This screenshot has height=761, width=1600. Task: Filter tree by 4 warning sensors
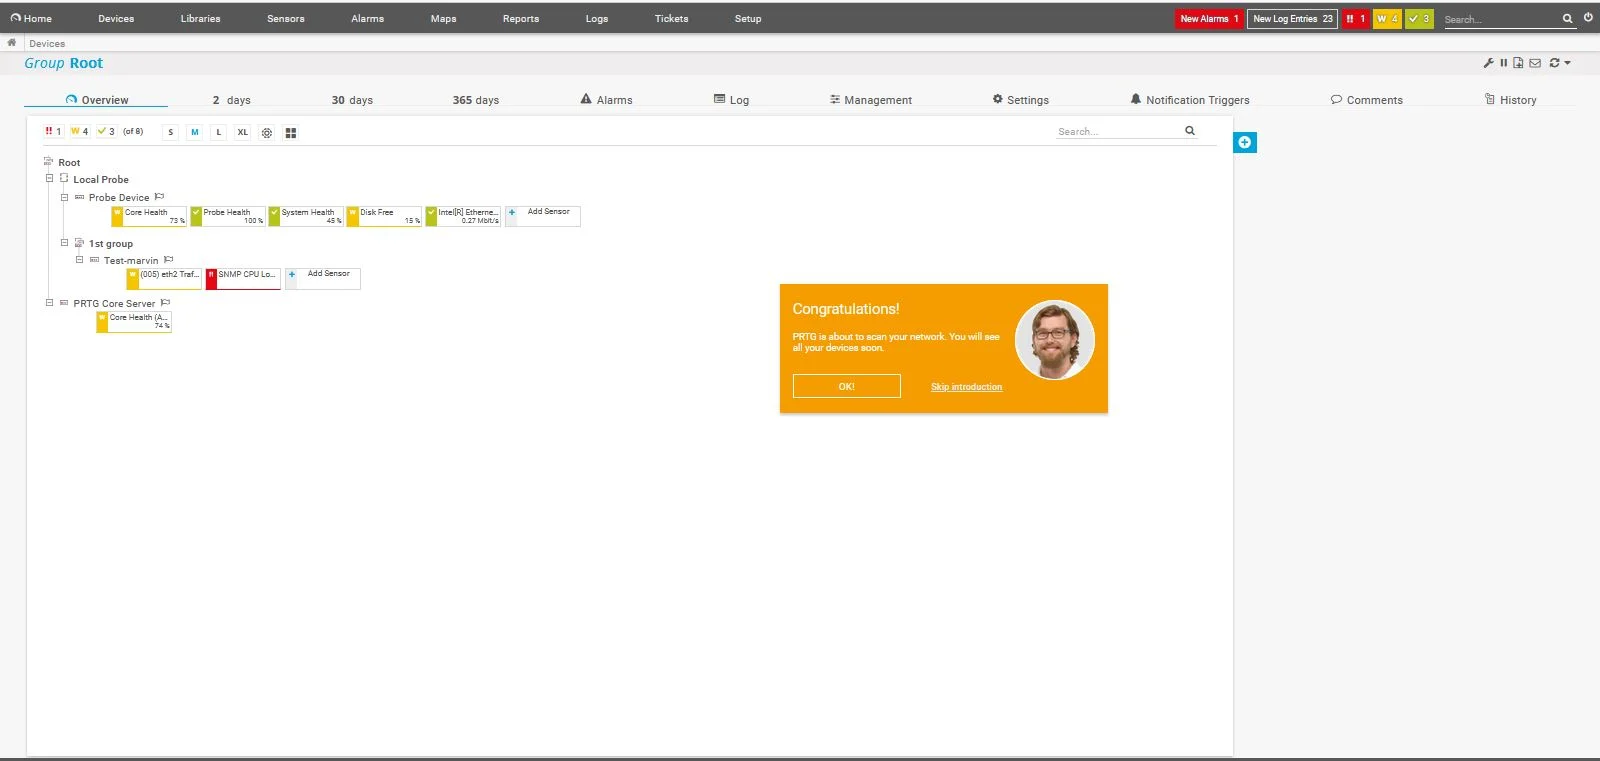tap(79, 132)
